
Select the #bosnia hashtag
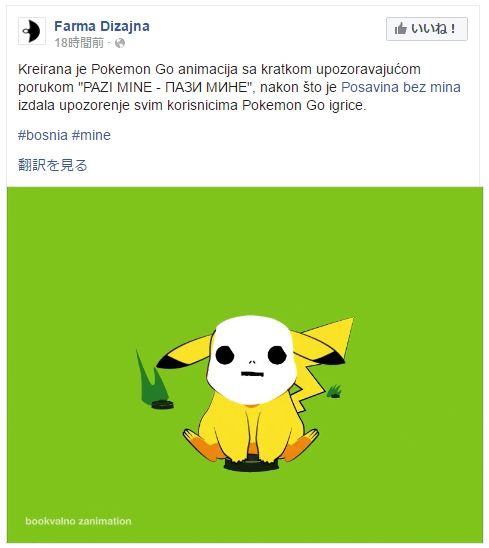pos(43,135)
